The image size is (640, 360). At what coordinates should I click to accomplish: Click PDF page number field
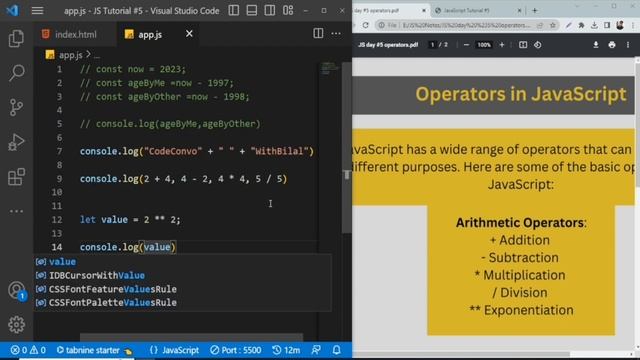pyautogui.click(x=432, y=45)
